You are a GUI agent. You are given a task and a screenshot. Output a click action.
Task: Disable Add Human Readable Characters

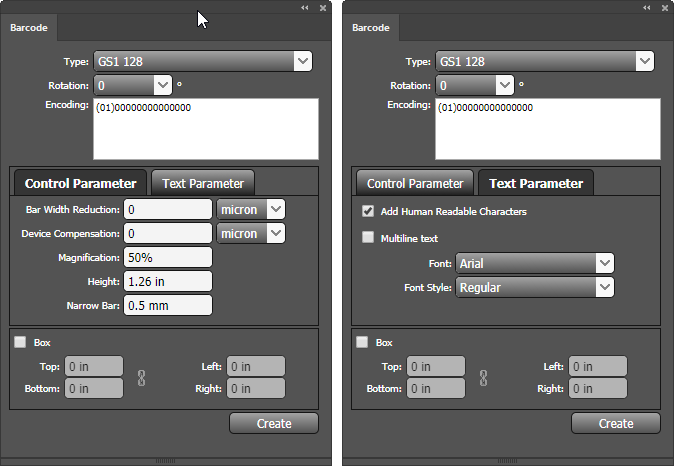coord(368,211)
